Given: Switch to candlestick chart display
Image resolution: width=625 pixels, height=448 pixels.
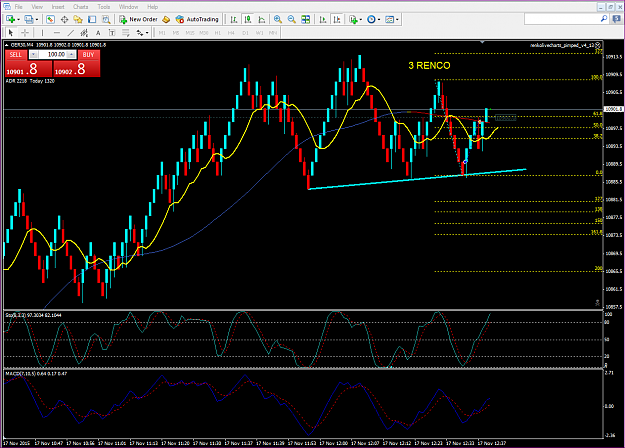Looking at the screenshot, I should point(248,19).
